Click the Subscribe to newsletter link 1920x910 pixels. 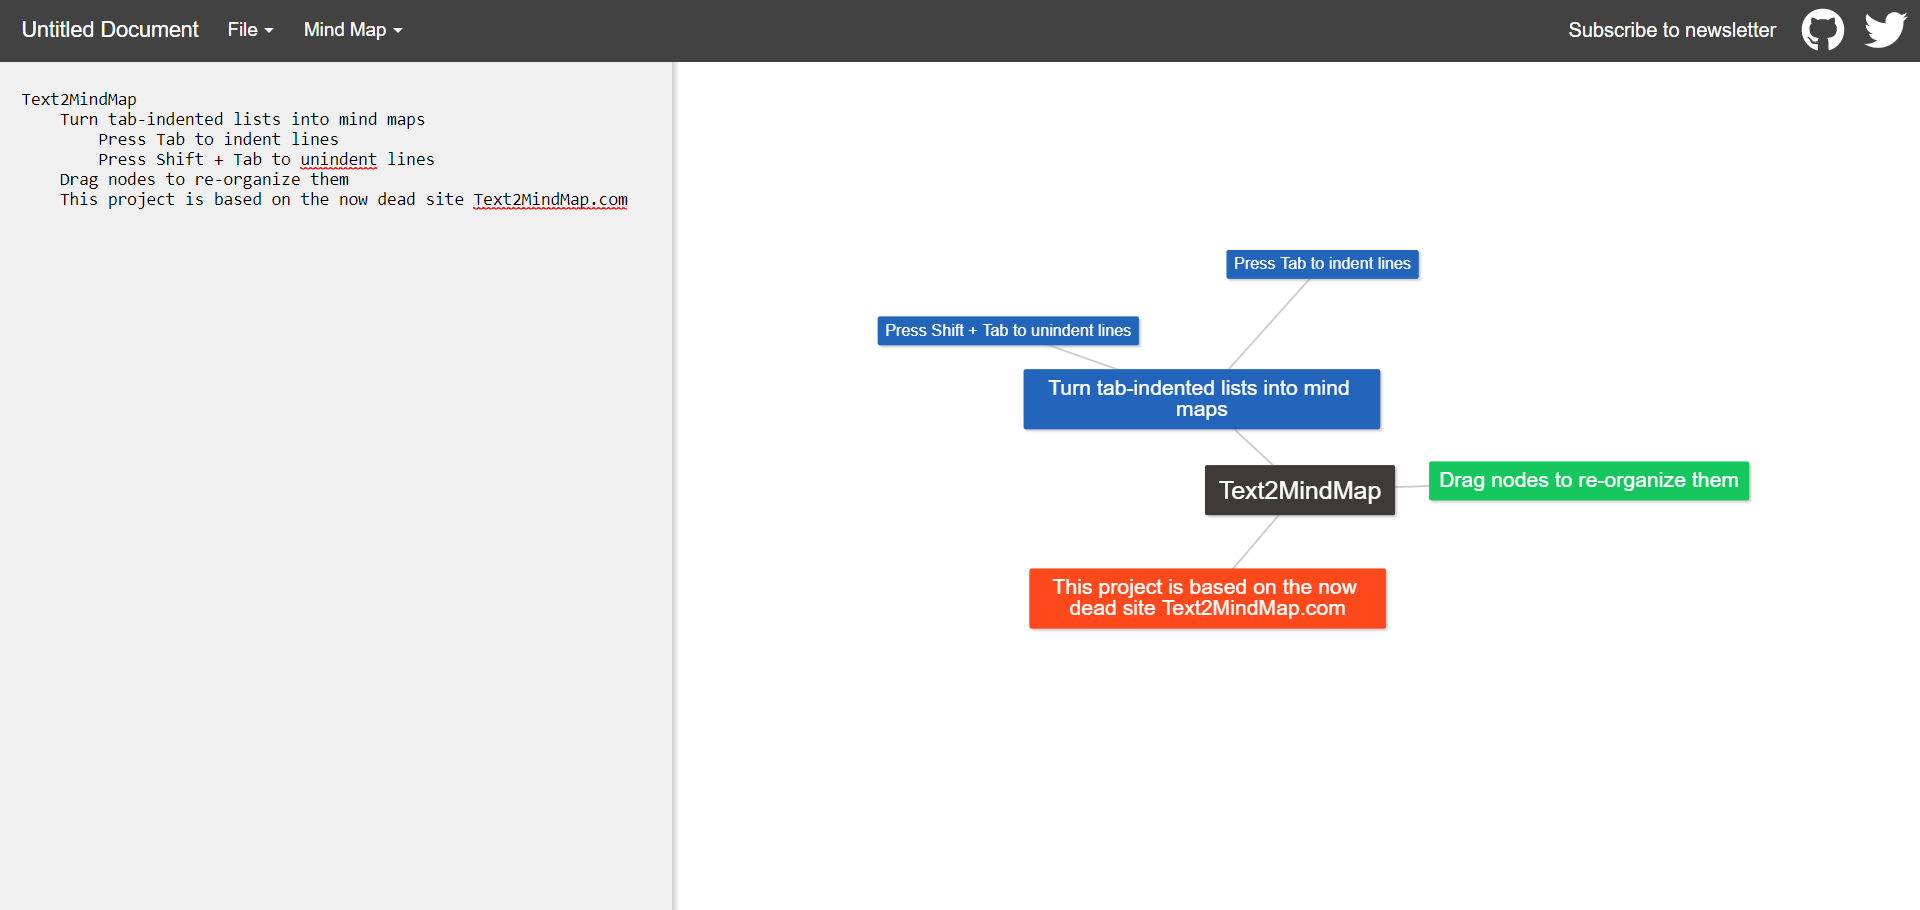click(1672, 30)
